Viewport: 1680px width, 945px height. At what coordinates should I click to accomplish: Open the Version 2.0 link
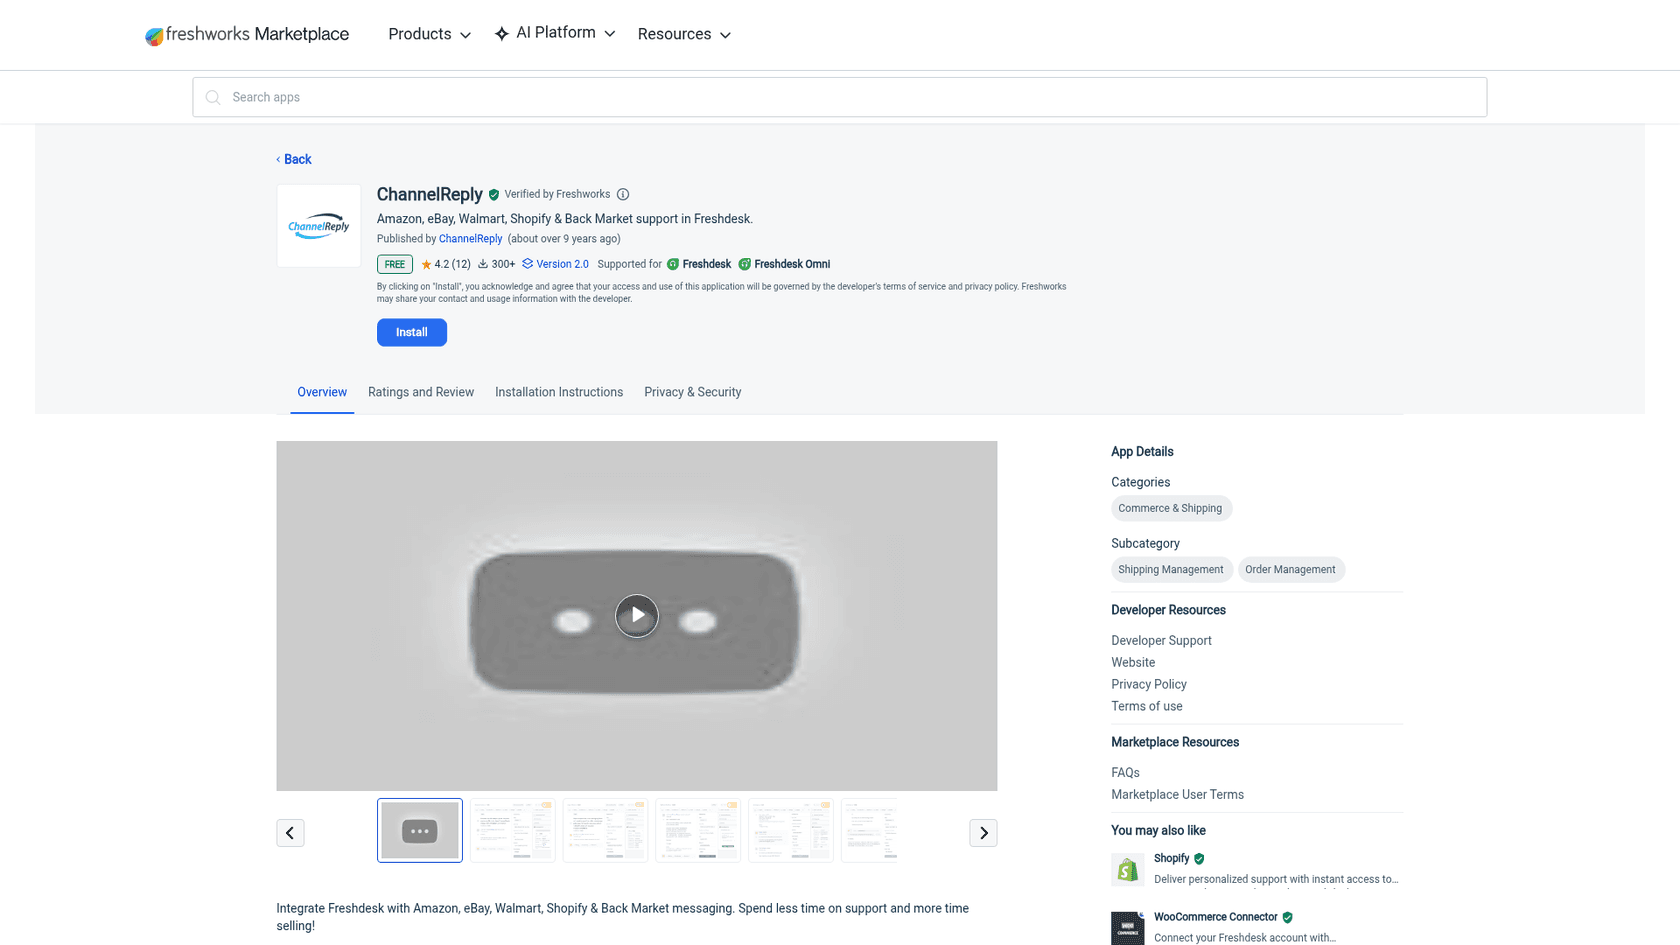tap(556, 265)
